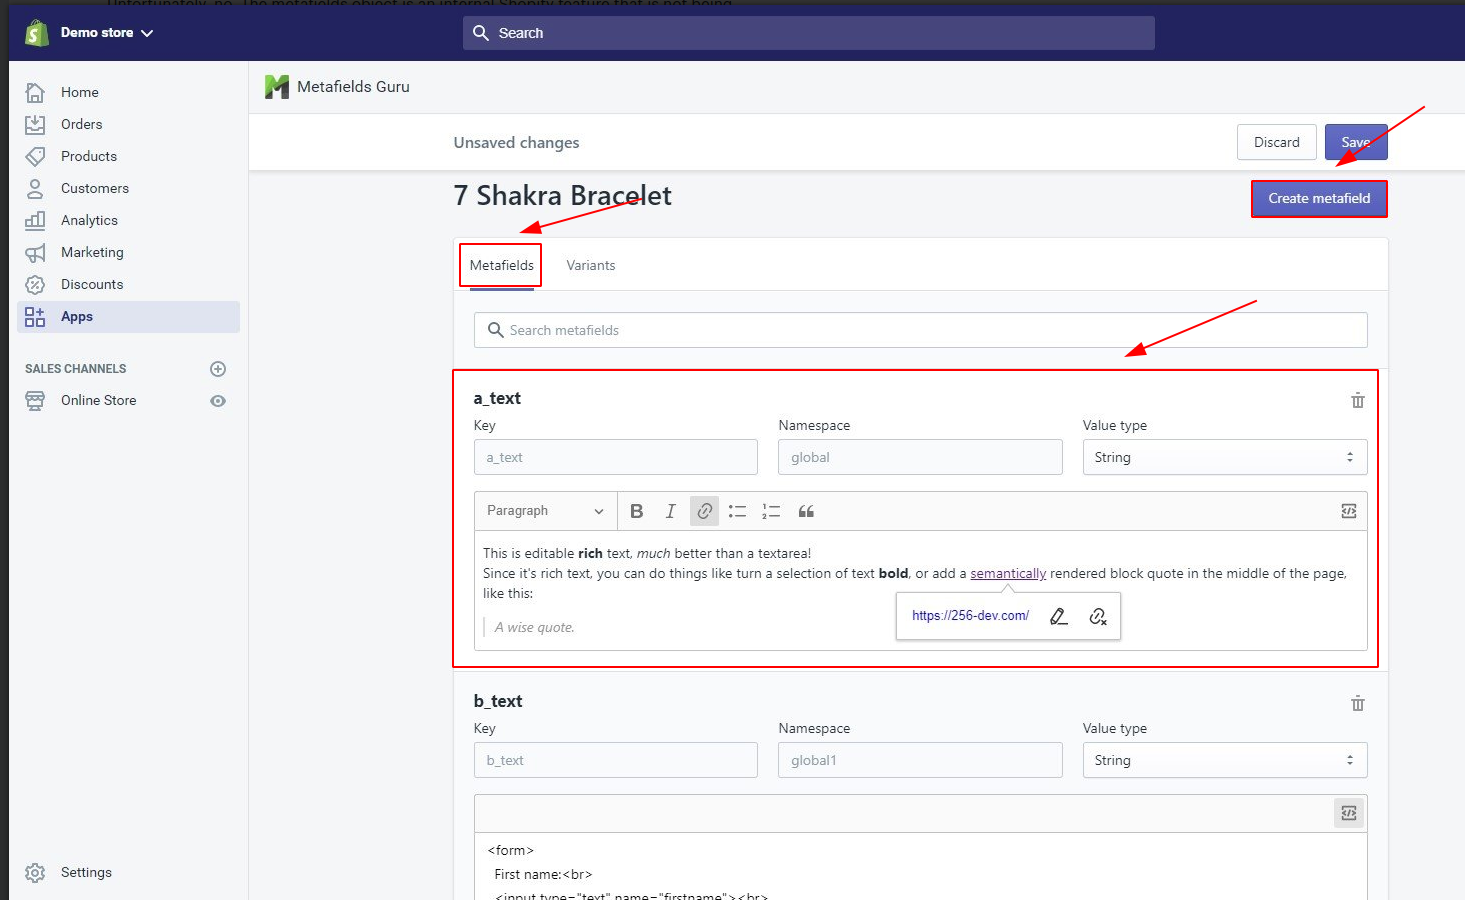The image size is (1465, 900).
Task: Click the Metafields Guru app logo
Action: pyautogui.click(x=277, y=87)
